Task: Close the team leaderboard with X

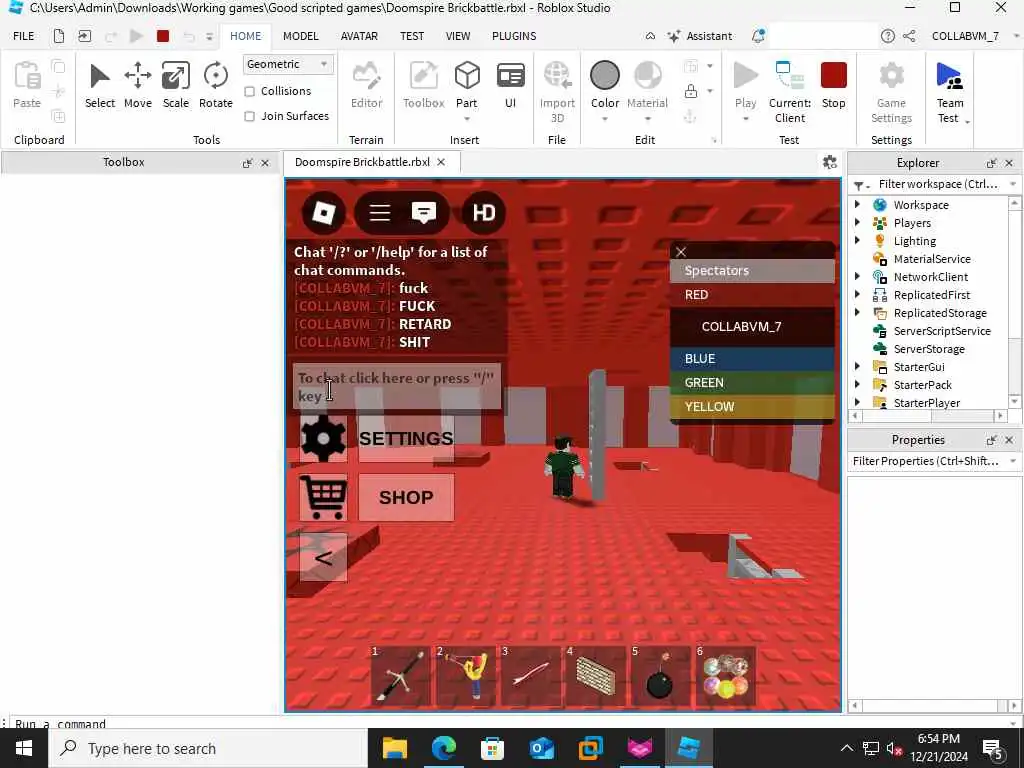Action: (x=681, y=251)
